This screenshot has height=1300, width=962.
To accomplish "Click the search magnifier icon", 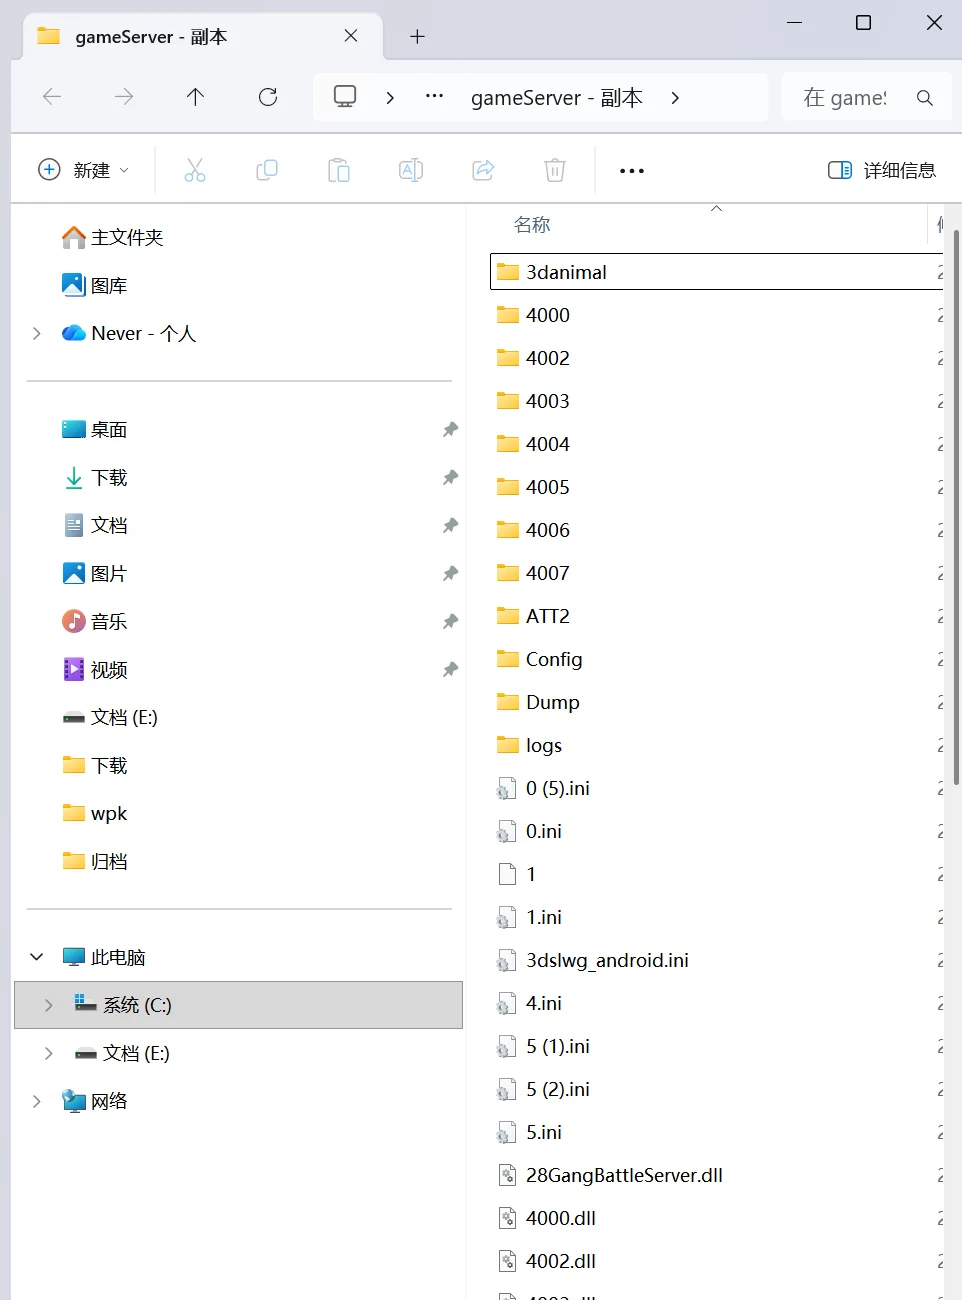I will click(925, 98).
